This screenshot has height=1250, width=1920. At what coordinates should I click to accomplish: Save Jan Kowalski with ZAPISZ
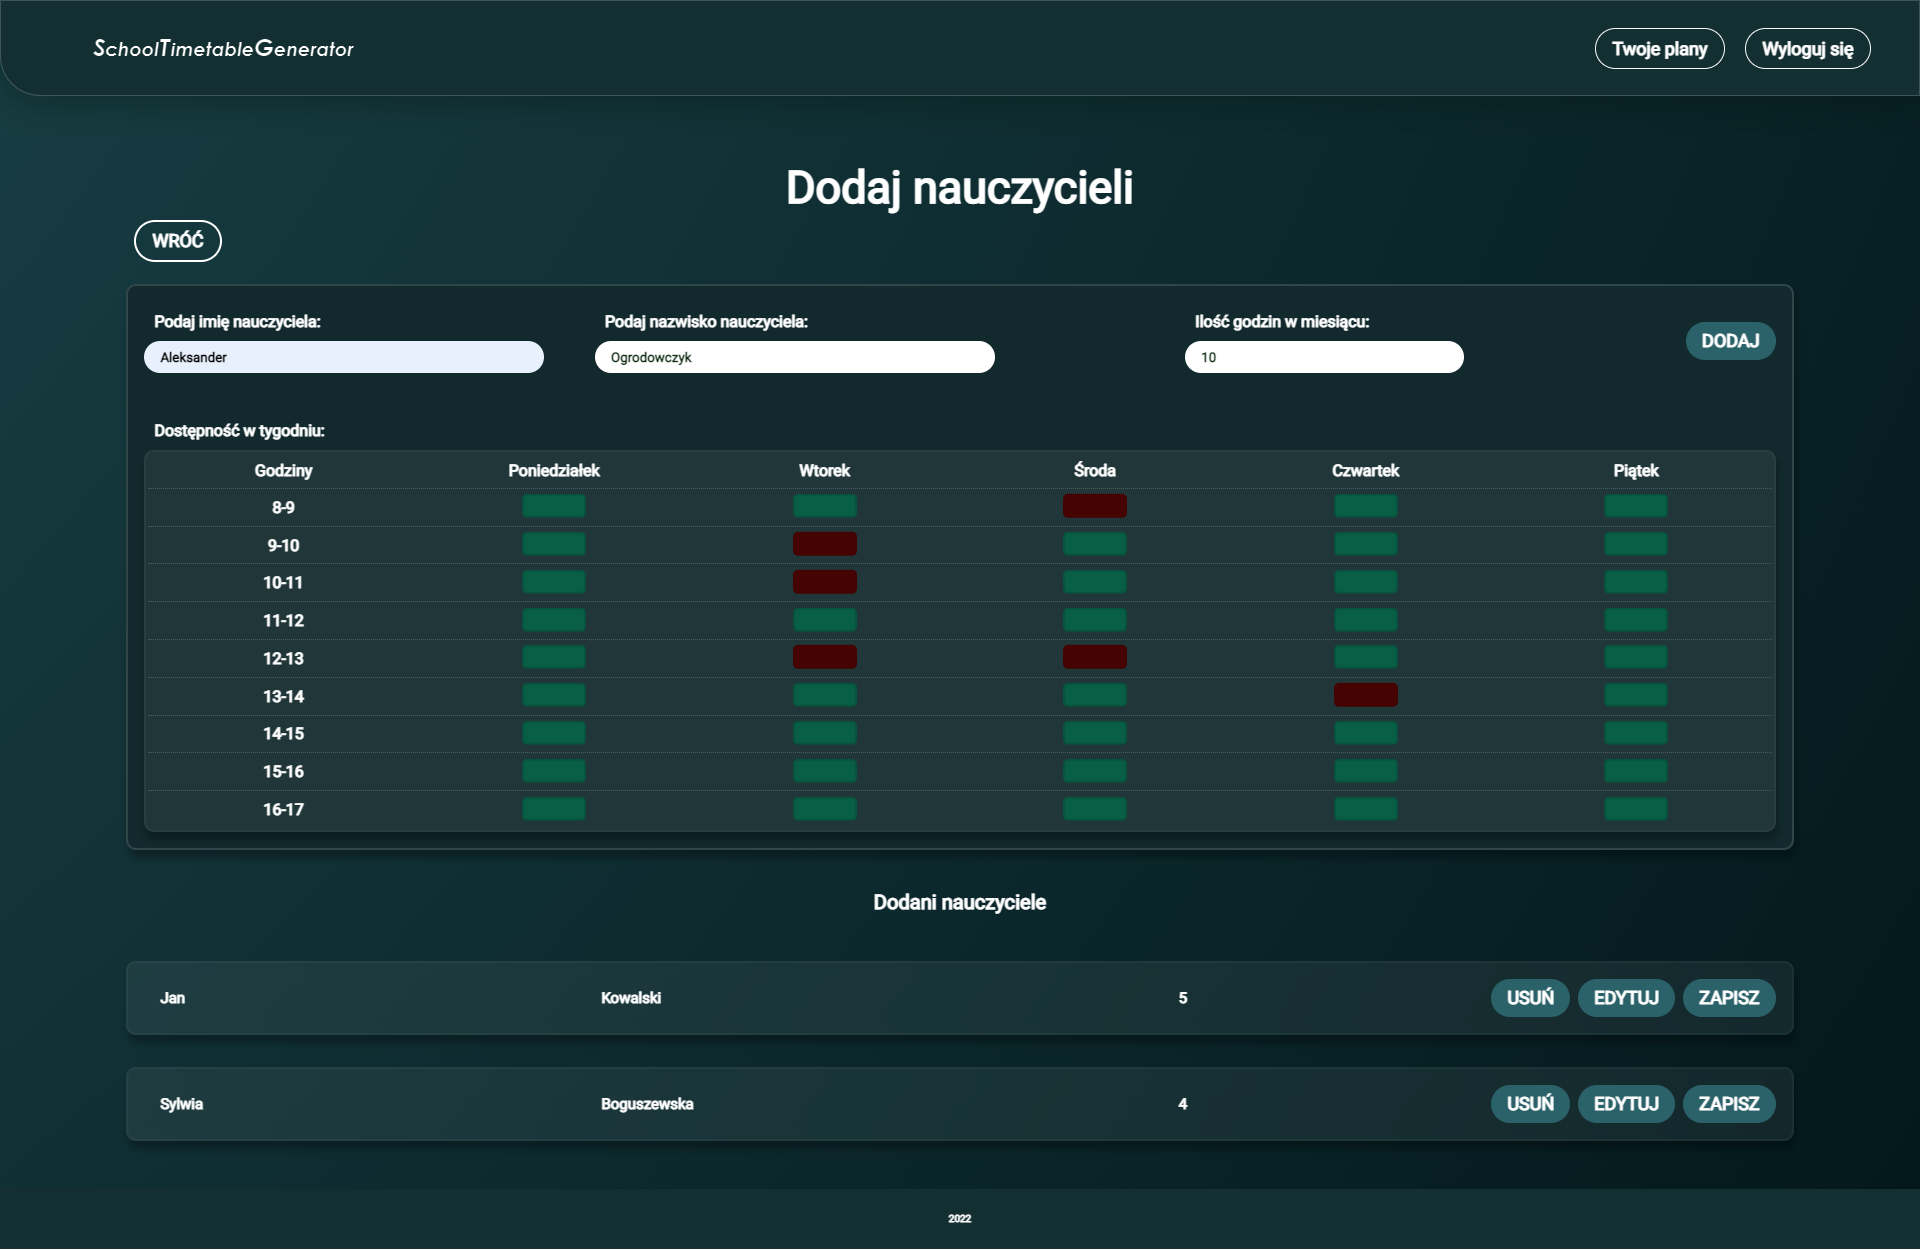(1729, 998)
